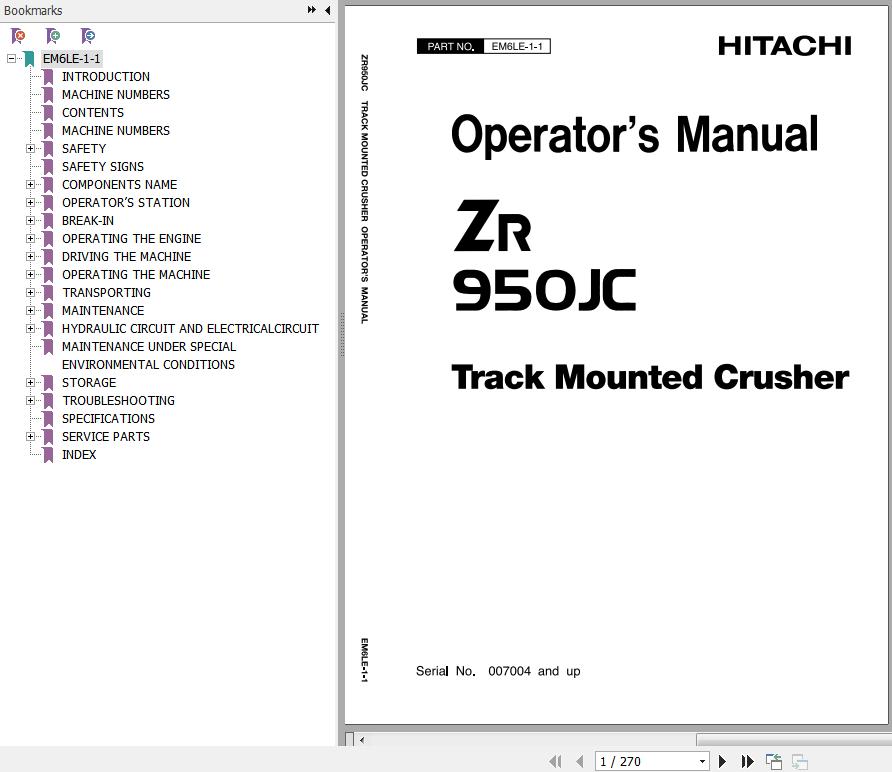
Task: Expand the OPERATOR'S STATION bookmark
Action: pyautogui.click(x=30, y=203)
